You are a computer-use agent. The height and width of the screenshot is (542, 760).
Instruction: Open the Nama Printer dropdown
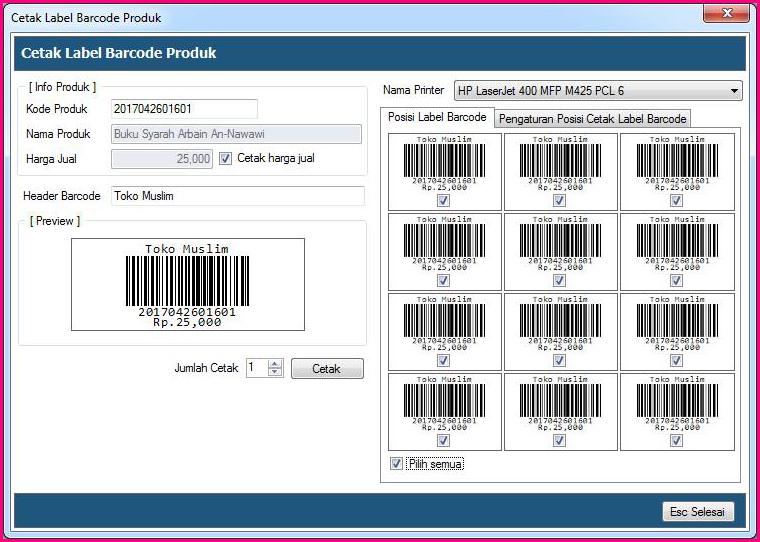point(598,91)
